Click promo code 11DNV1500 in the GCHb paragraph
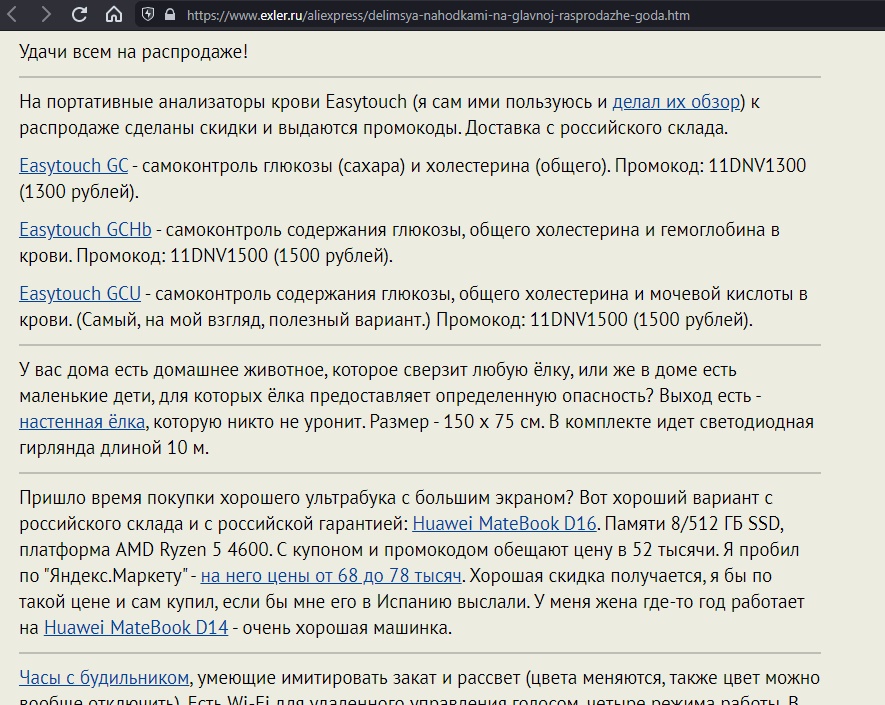 [219, 256]
